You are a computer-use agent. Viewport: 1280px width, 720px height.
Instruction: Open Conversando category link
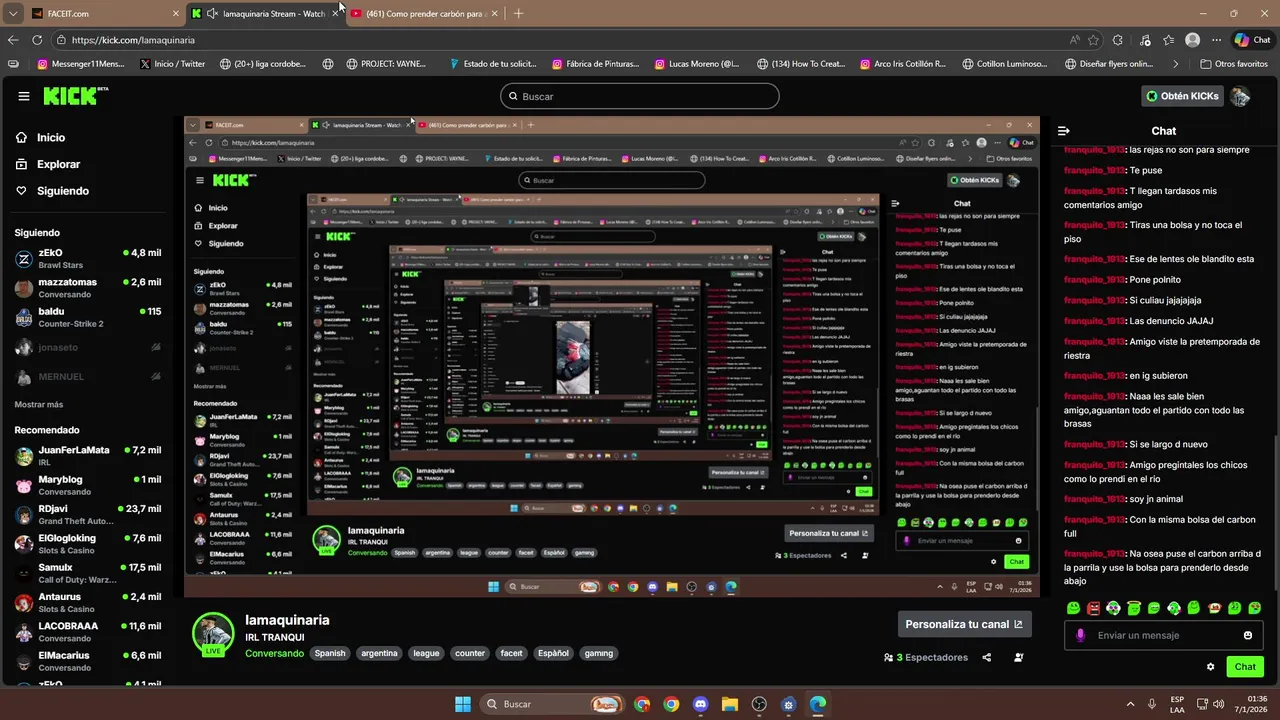point(275,653)
